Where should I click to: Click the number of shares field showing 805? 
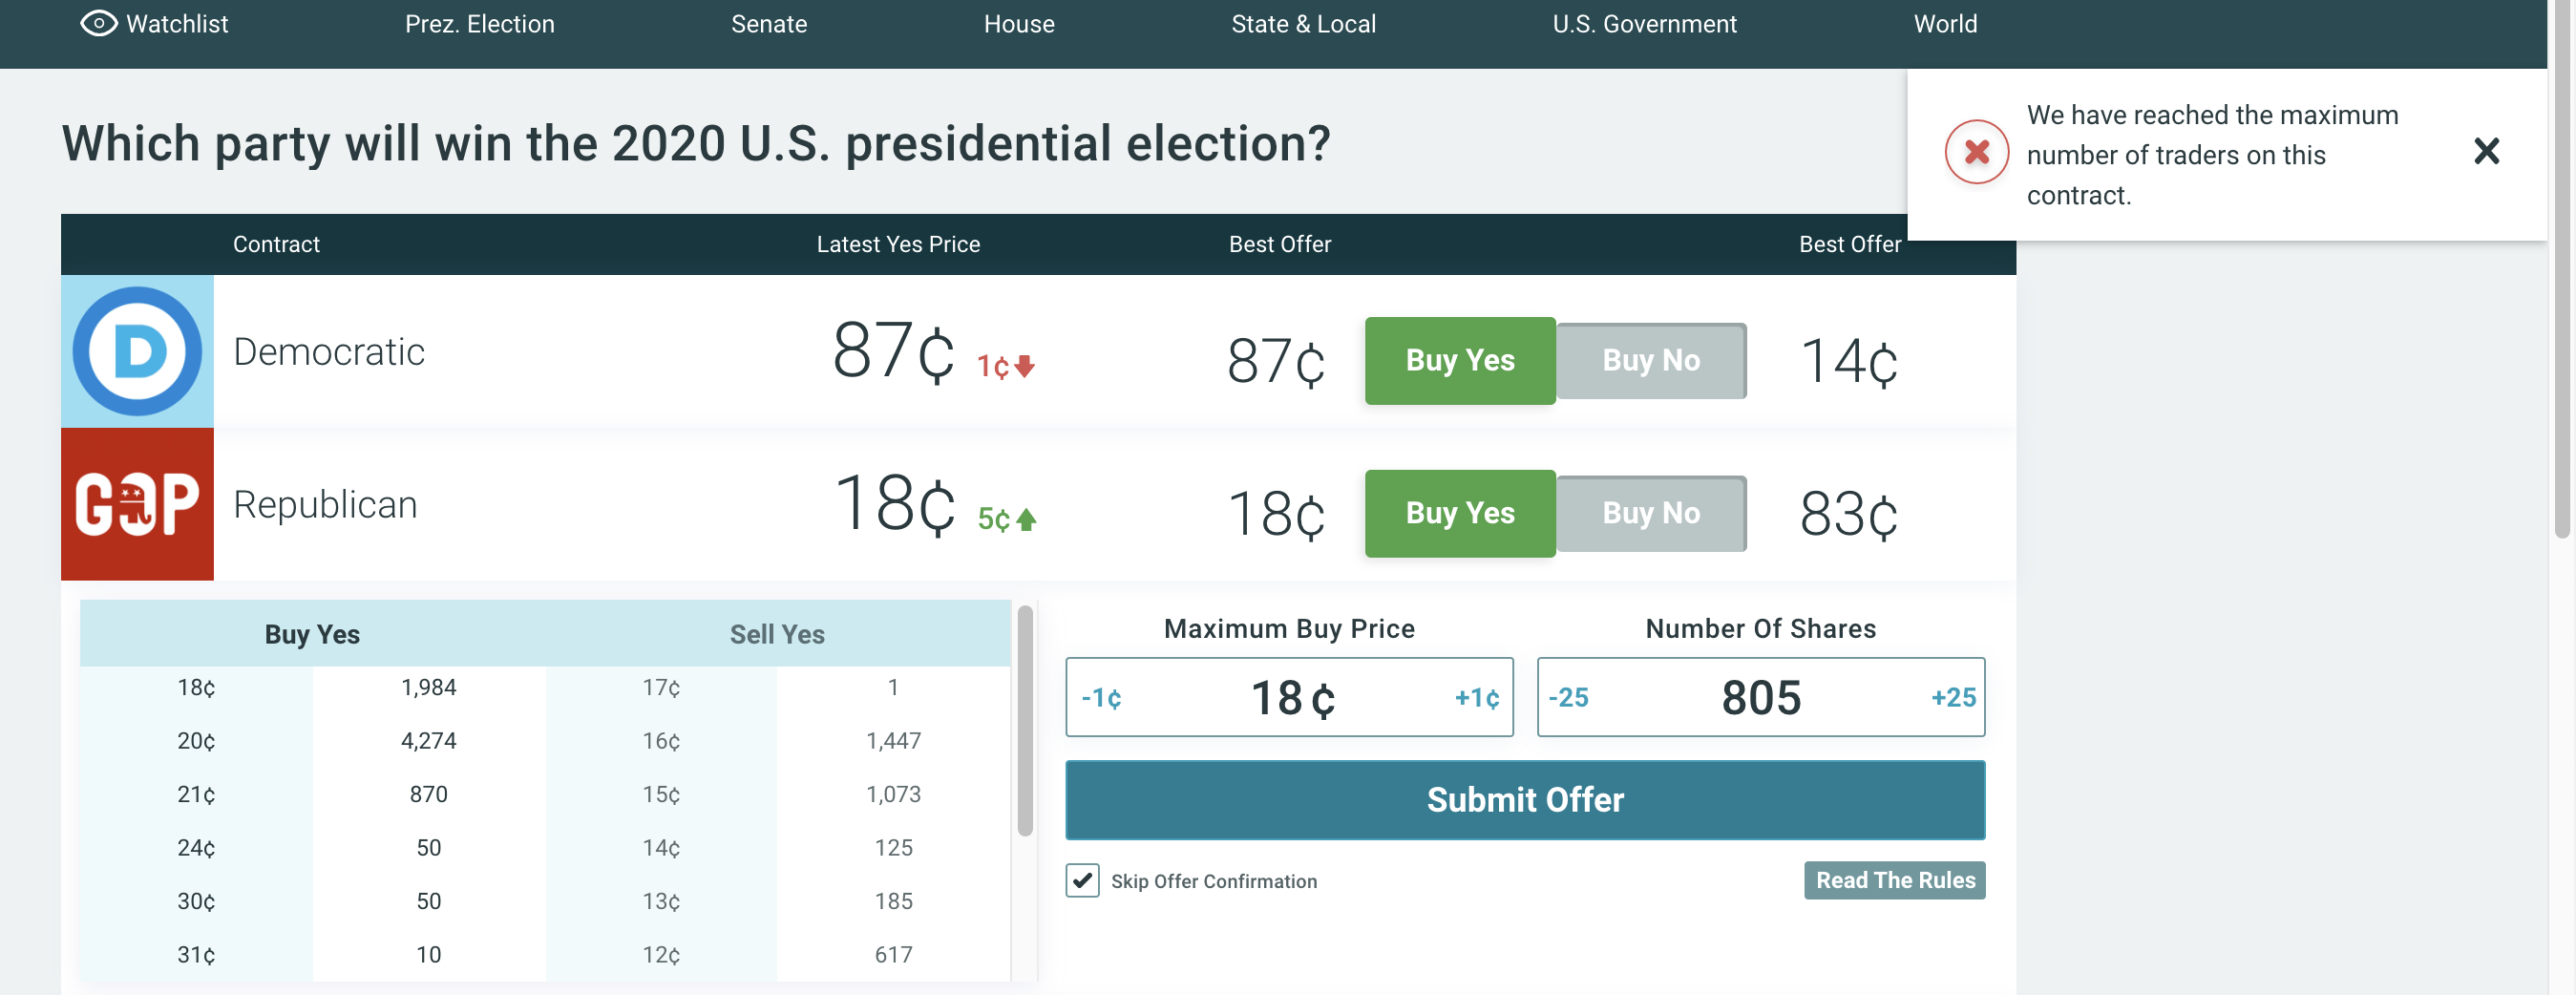1760,697
